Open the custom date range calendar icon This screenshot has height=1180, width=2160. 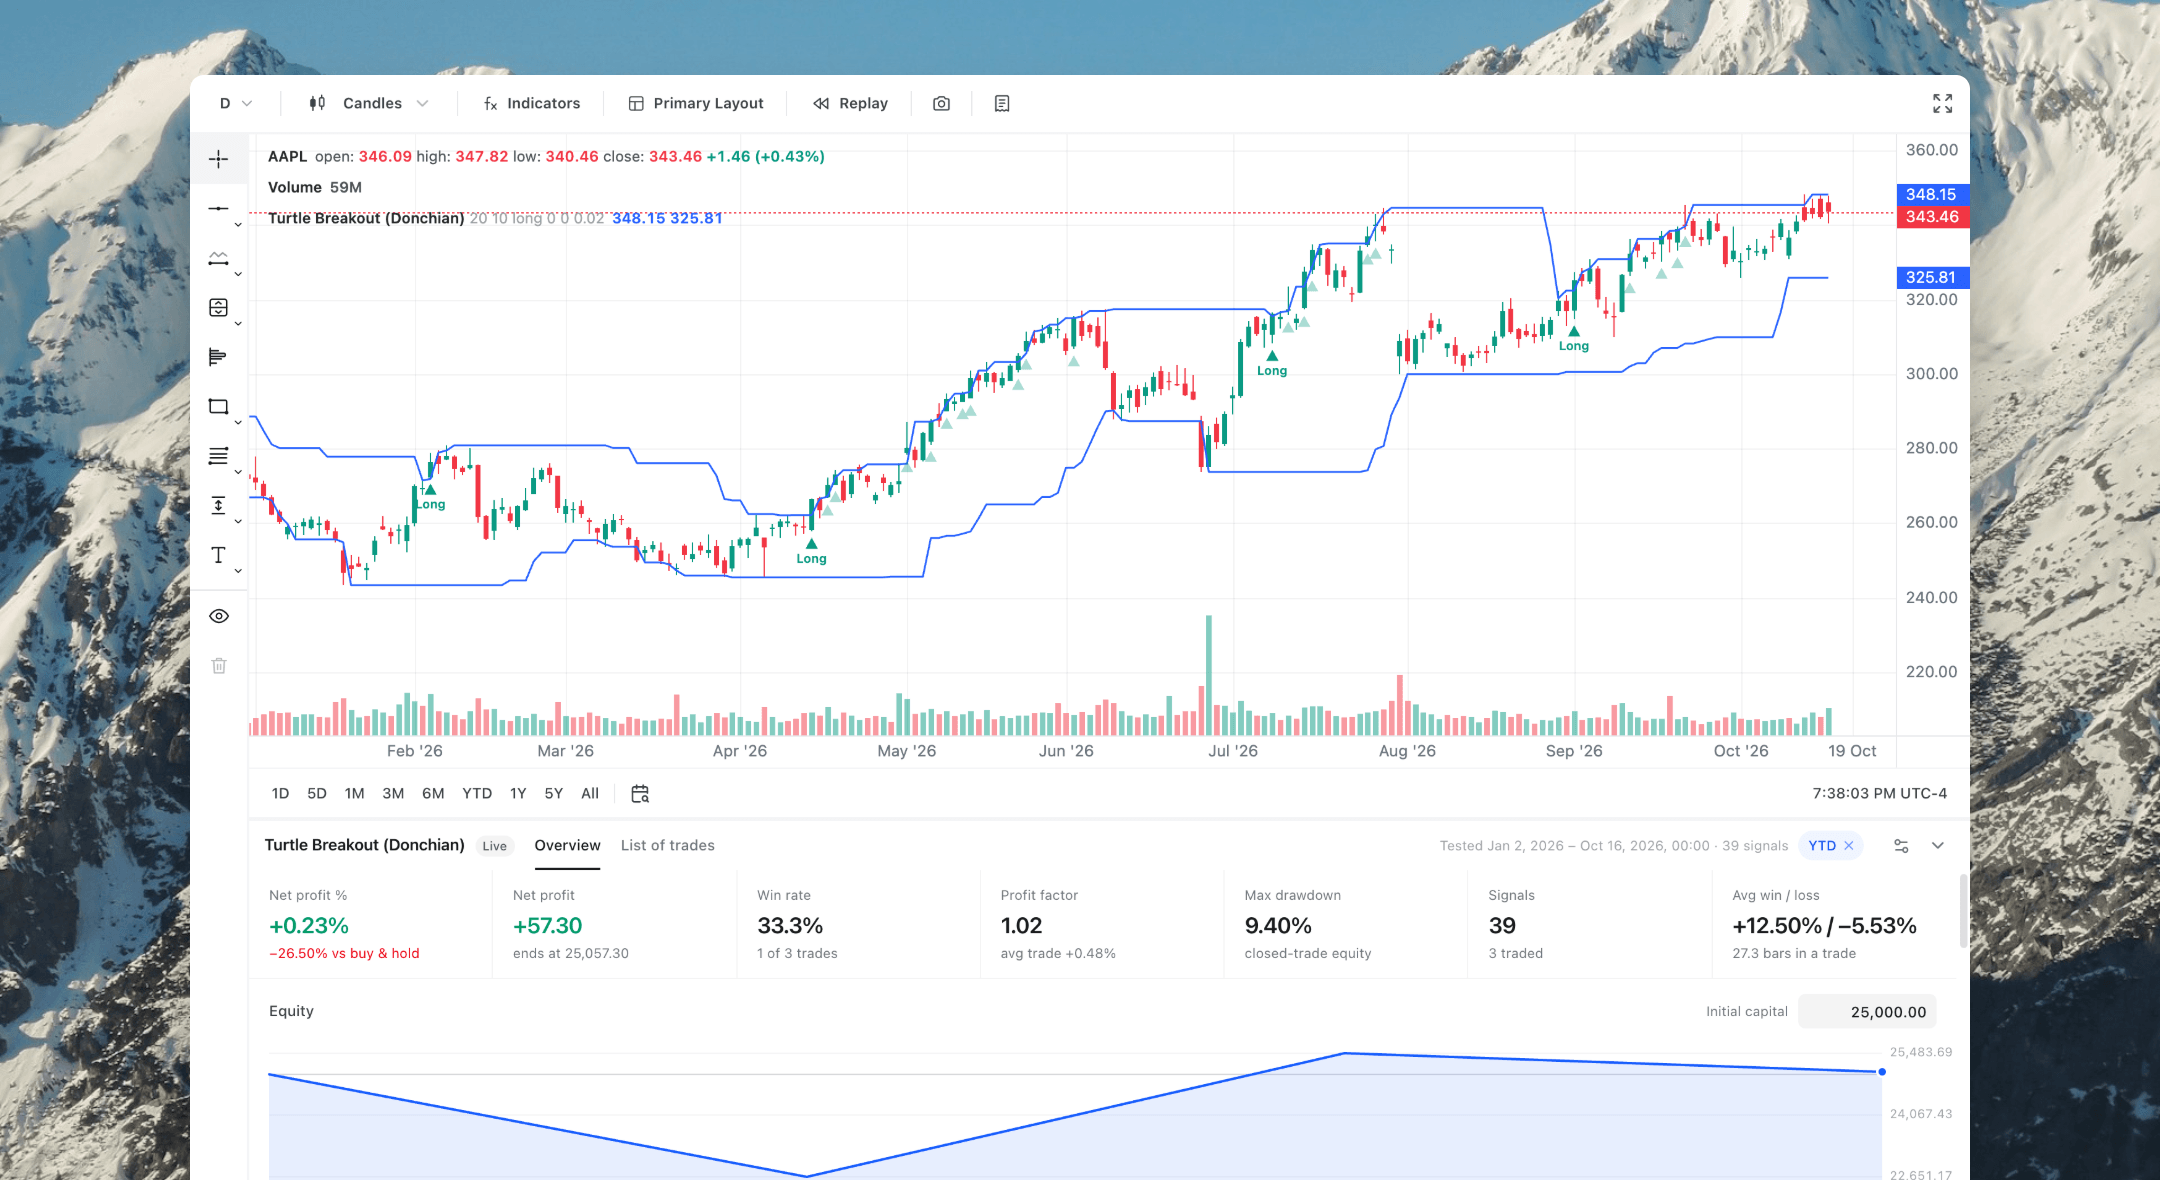click(x=640, y=793)
